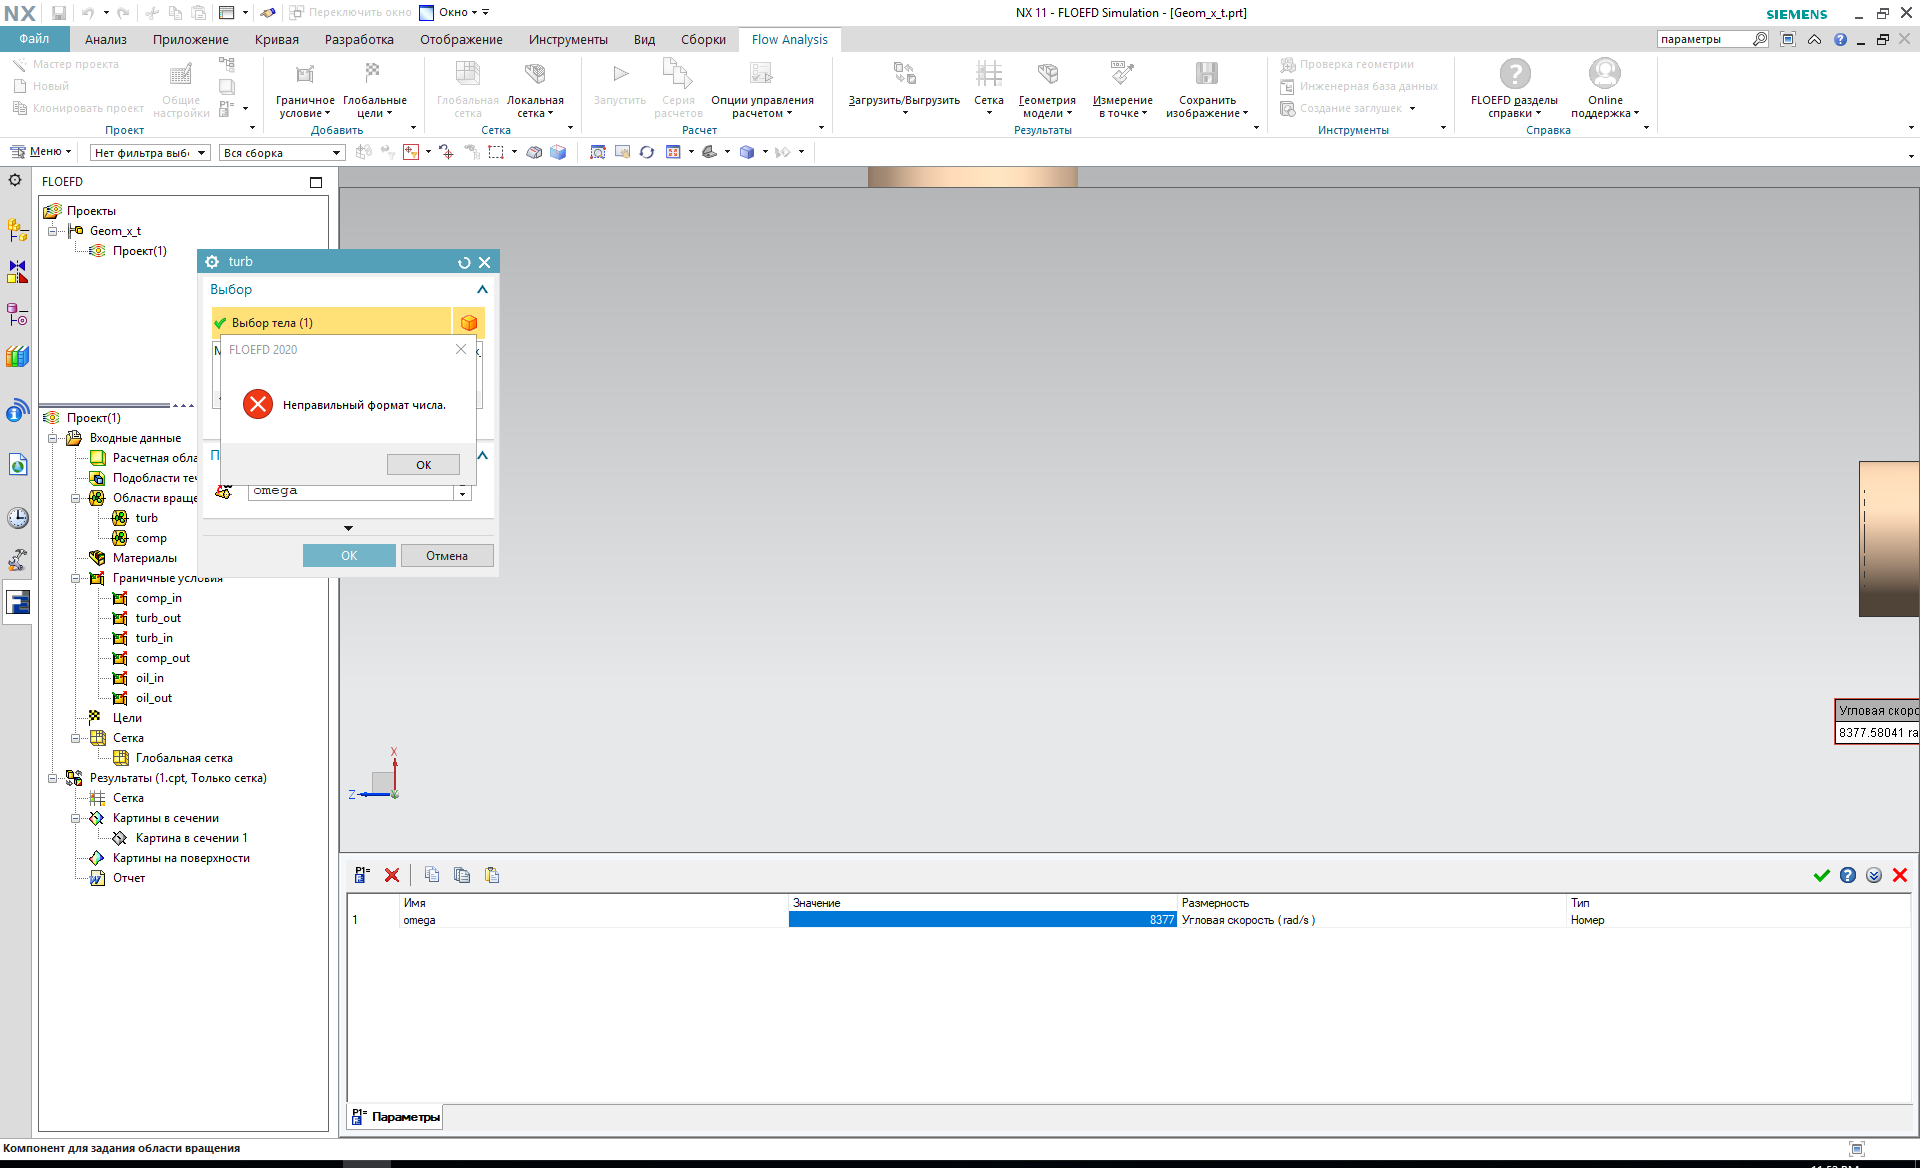The height and width of the screenshot is (1168, 1920).
Task: Collapse the Результаты tree node
Action: tap(53, 778)
